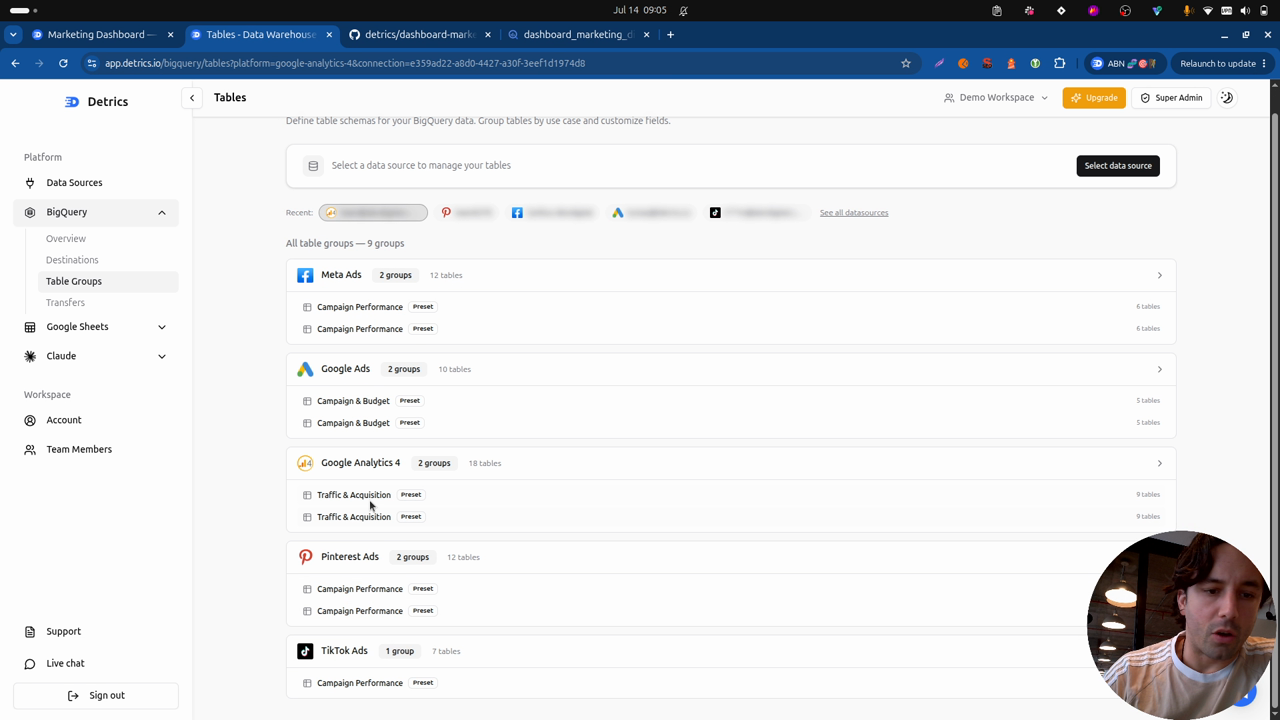Open the Demo Workspace dropdown

pos(996,98)
